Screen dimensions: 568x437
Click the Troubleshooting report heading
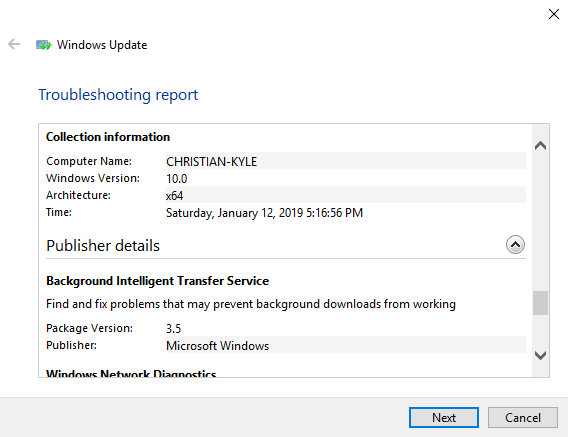pos(118,95)
